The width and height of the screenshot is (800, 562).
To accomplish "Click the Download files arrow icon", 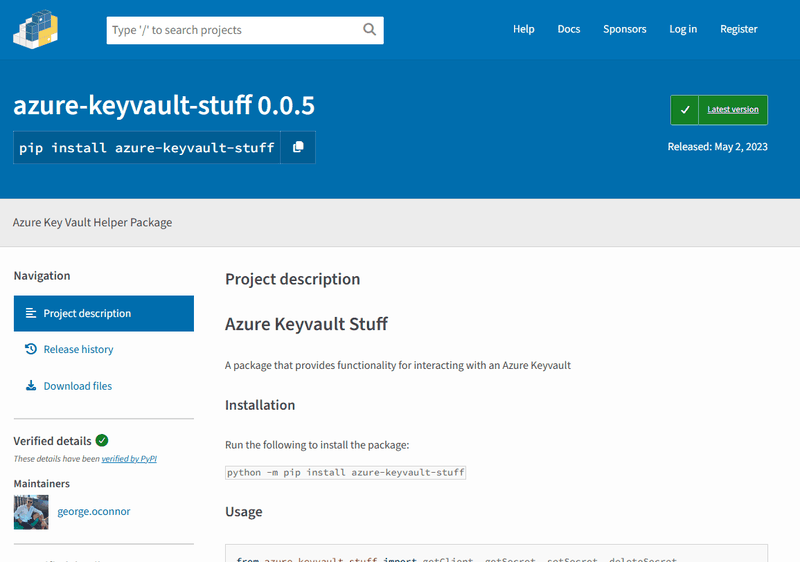I will point(31,386).
